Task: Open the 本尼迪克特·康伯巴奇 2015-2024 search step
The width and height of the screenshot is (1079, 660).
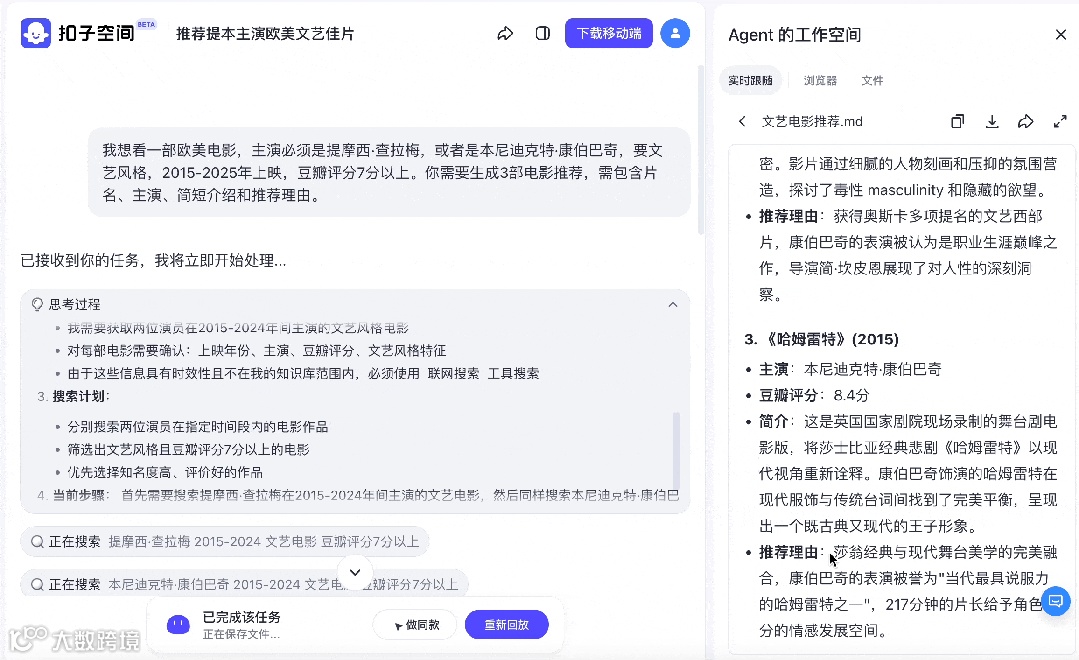Action: (244, 584)
